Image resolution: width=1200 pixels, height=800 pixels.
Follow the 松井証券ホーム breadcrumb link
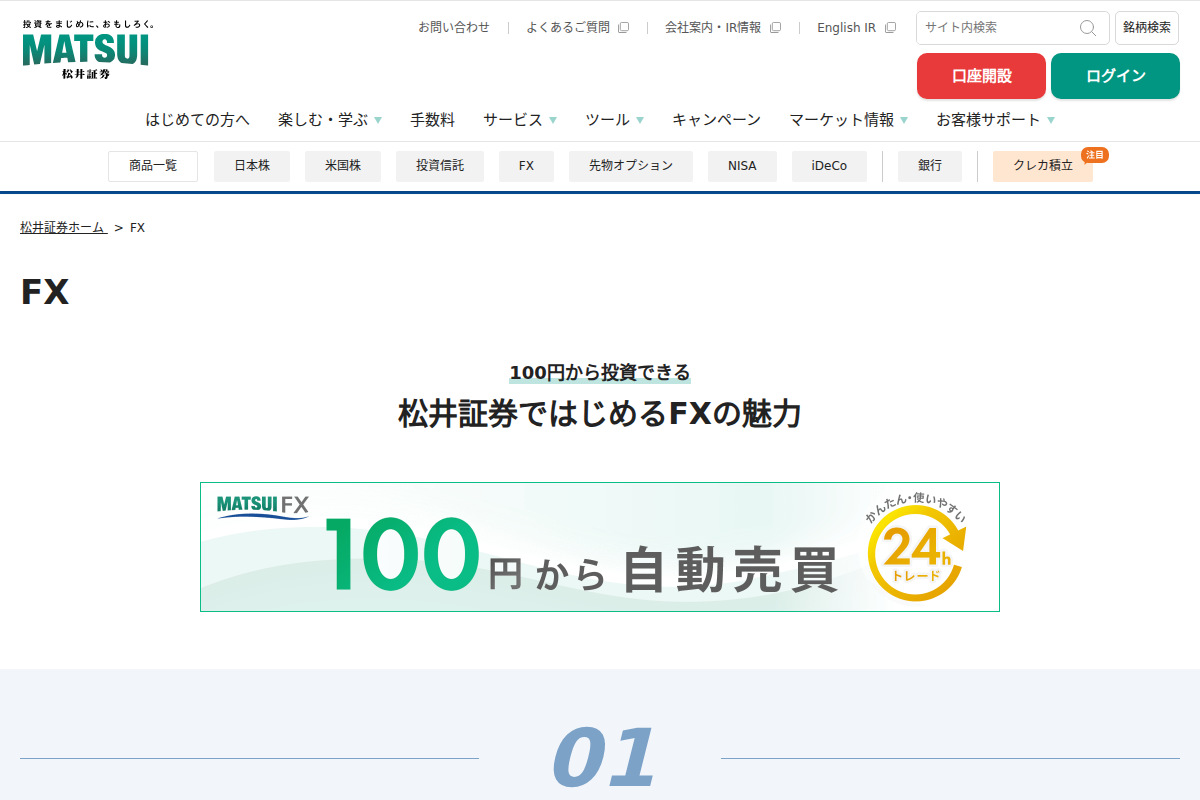coord(62,227)
